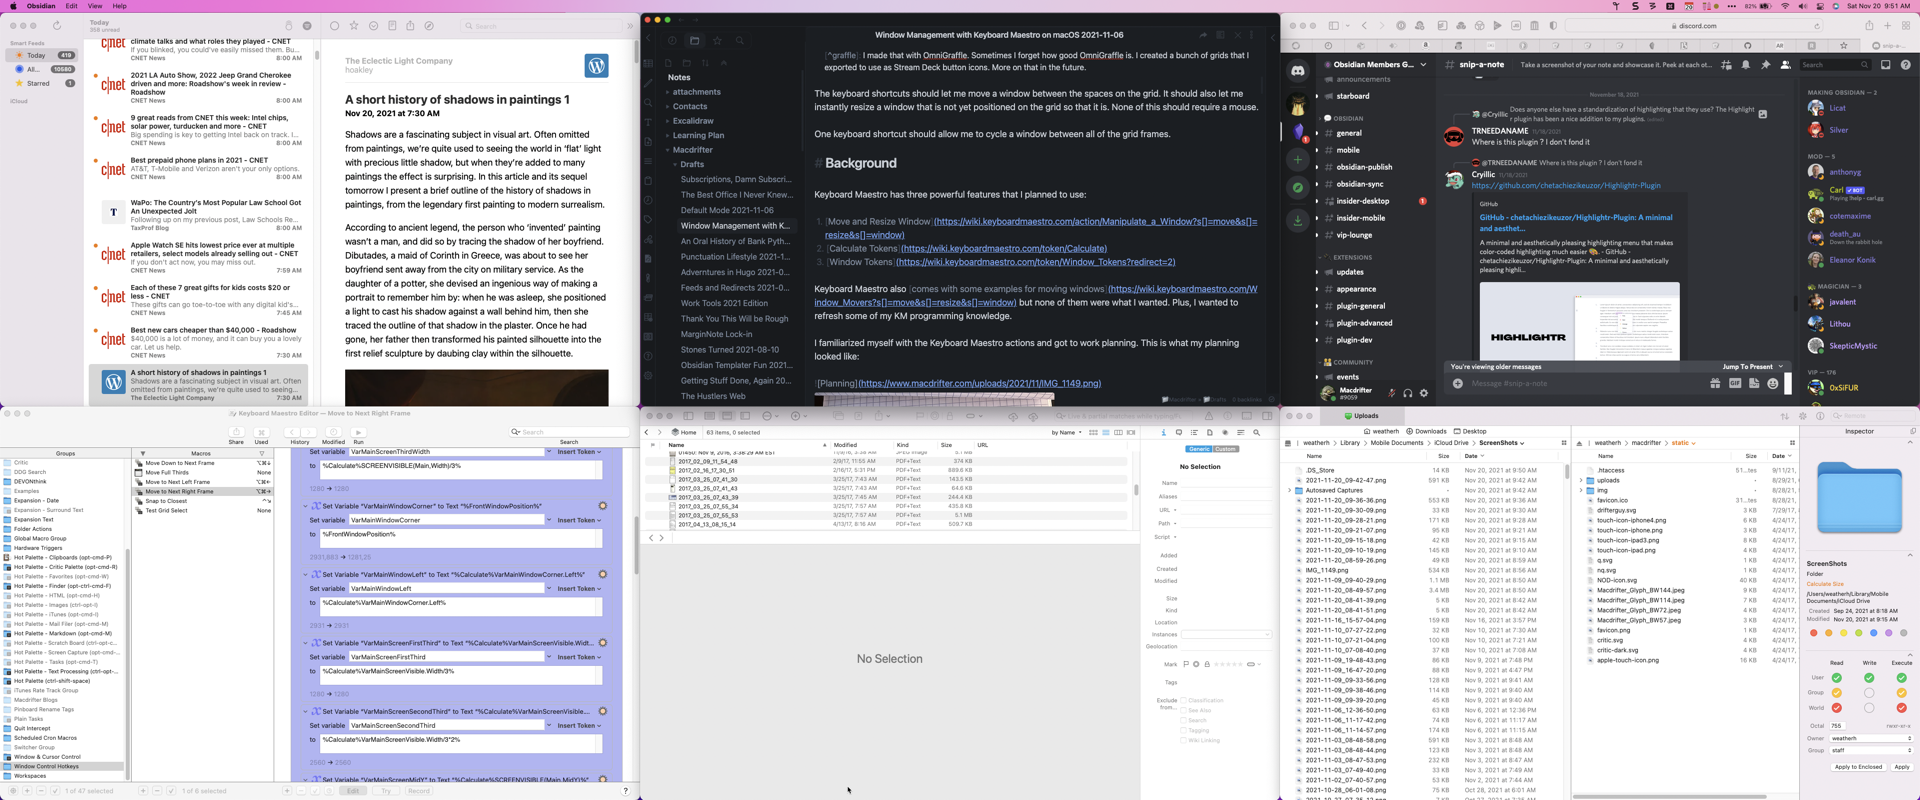Select blue color tag in Inspector
The width and height of the screenshot is (1920, 800).
pyautogui.click(x=1874, y=633)
